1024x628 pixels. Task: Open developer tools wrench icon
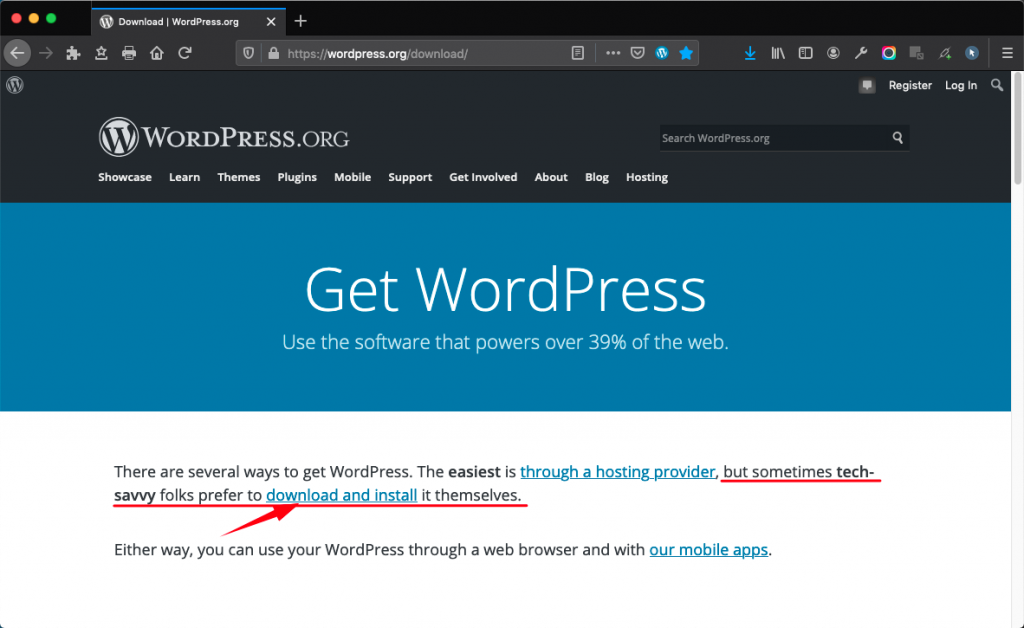(x=861, y=54)
